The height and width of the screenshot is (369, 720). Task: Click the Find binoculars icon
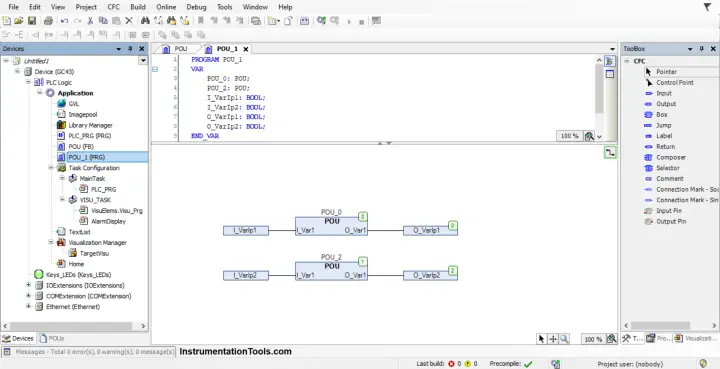pyautogui.click(x=145, y=21)
